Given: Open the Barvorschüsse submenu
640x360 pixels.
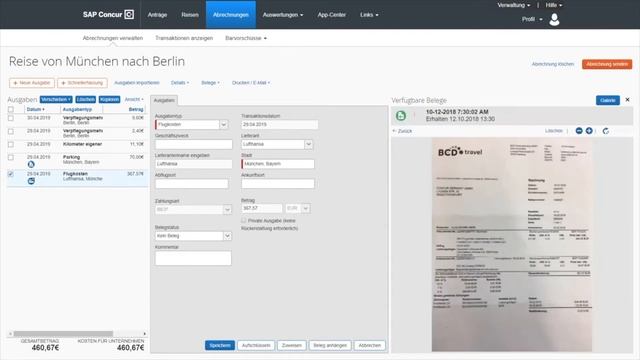Looking at the screenshot, I should pyautogui.click(x=246, y=38).
